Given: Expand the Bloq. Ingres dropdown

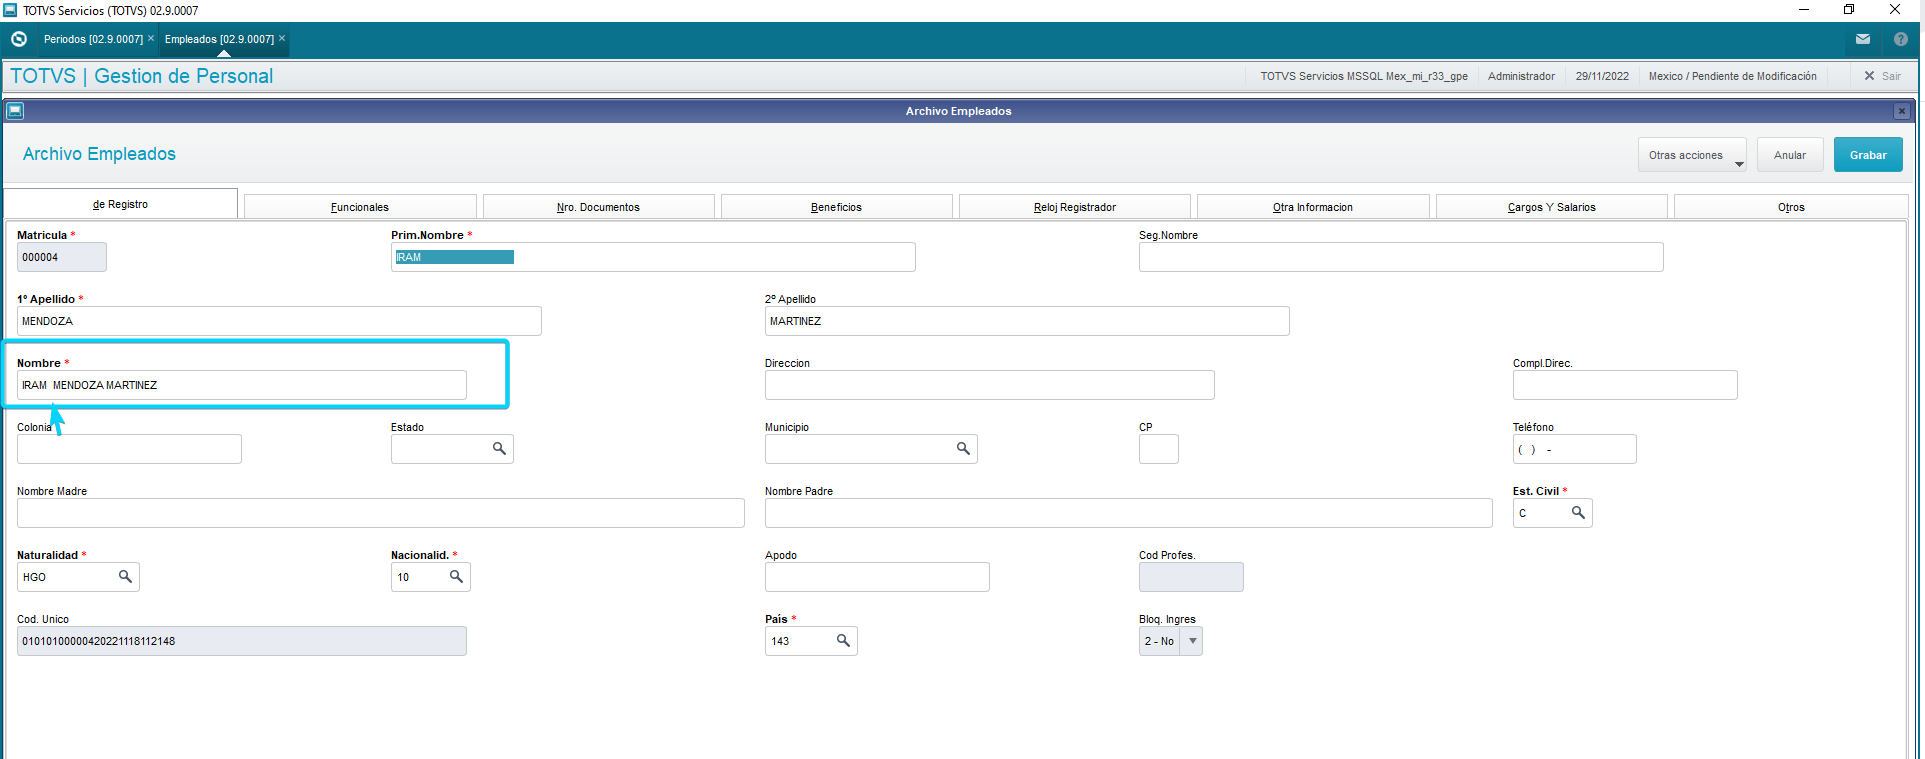Looking at the screenshot, I should 1192,641.
